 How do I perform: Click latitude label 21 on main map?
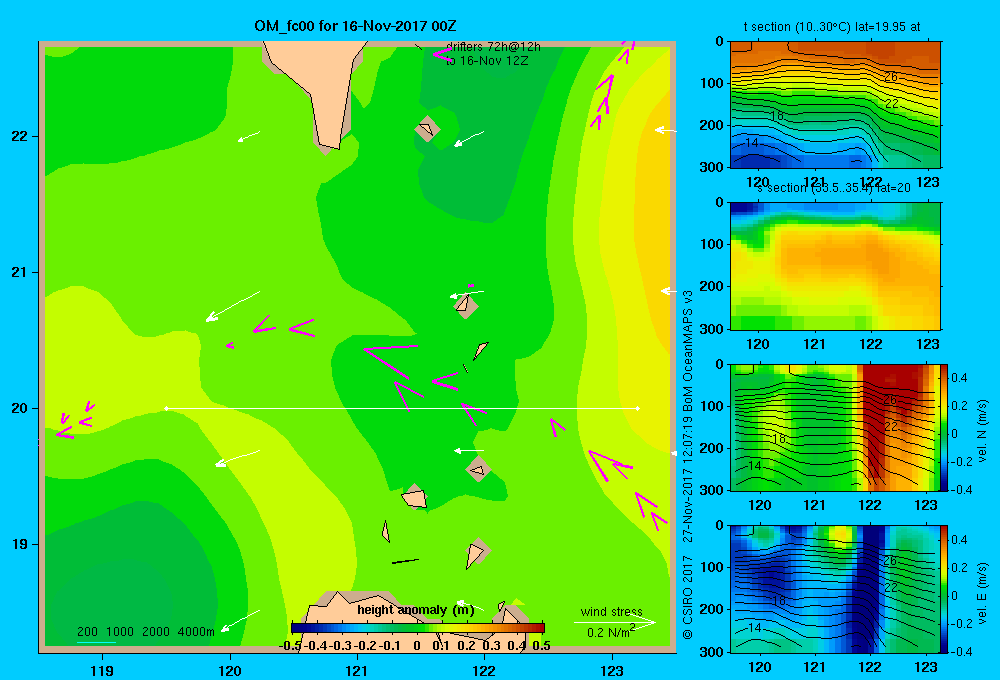pyautogui.click(x=19, y=272)
